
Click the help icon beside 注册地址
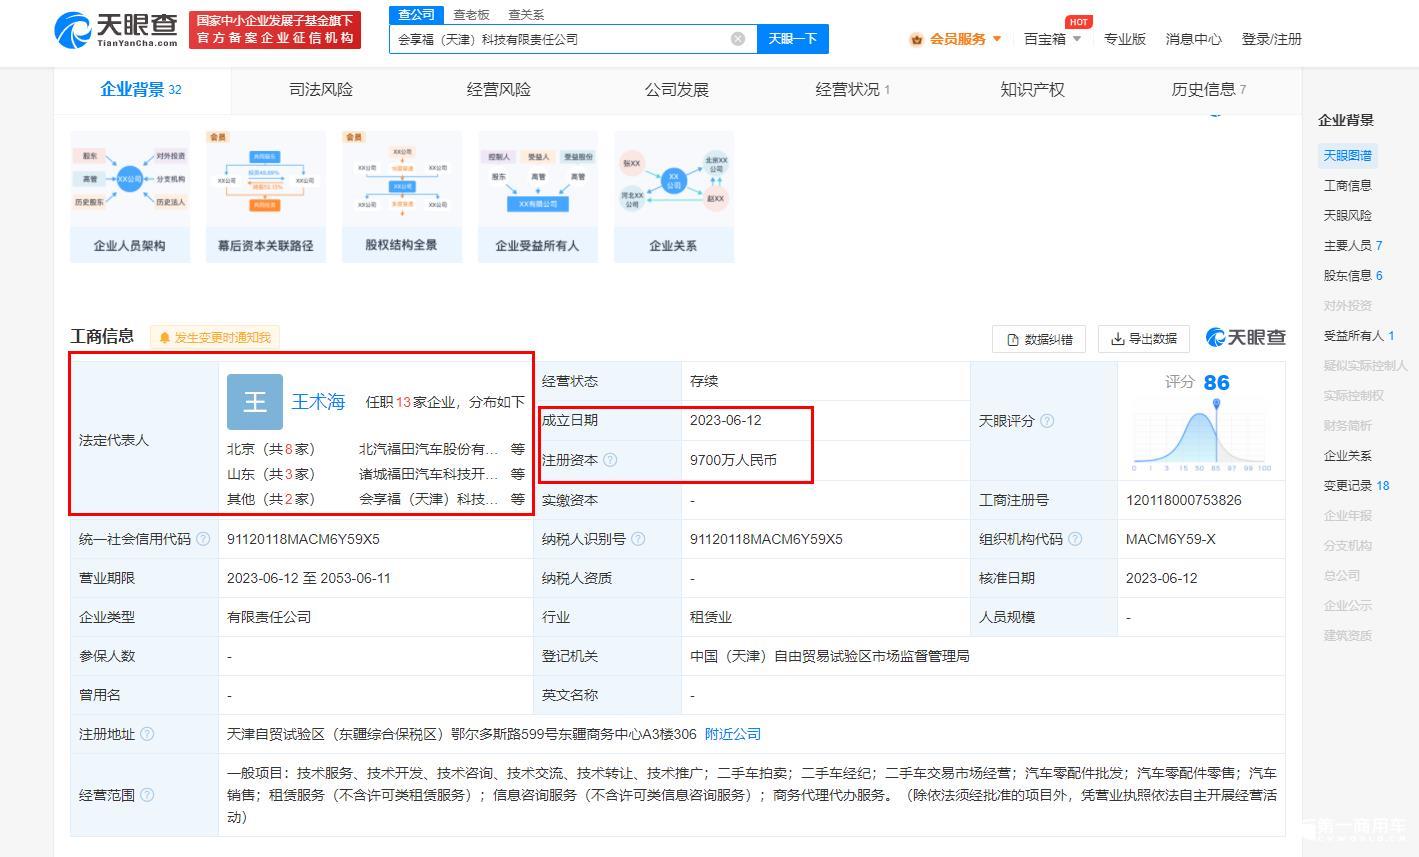tap(147, 734)
